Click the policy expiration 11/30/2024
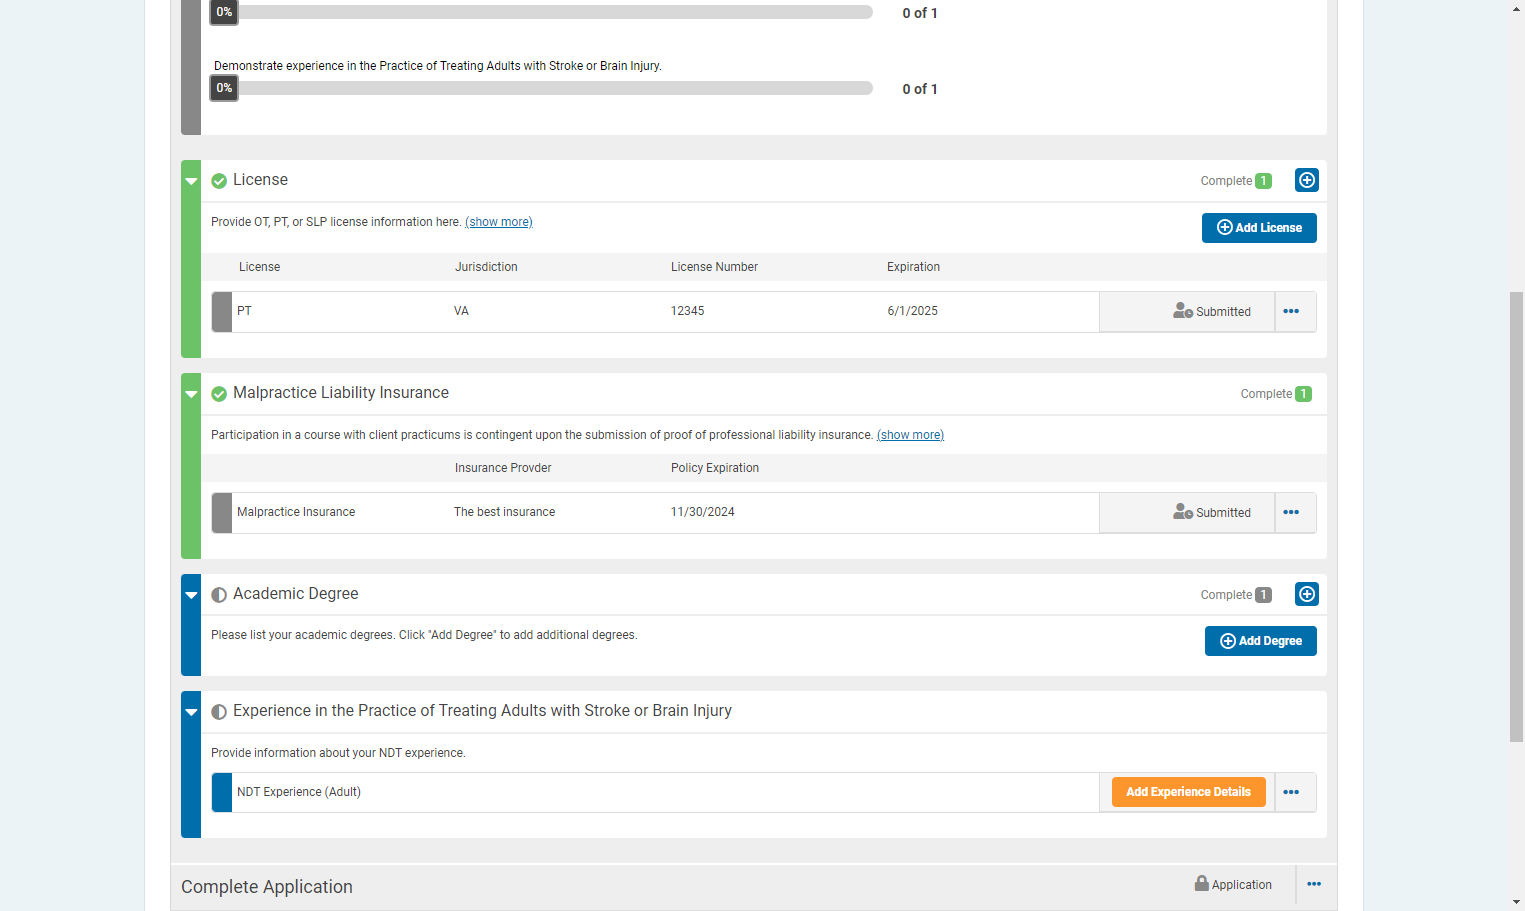 coord(702,512)
